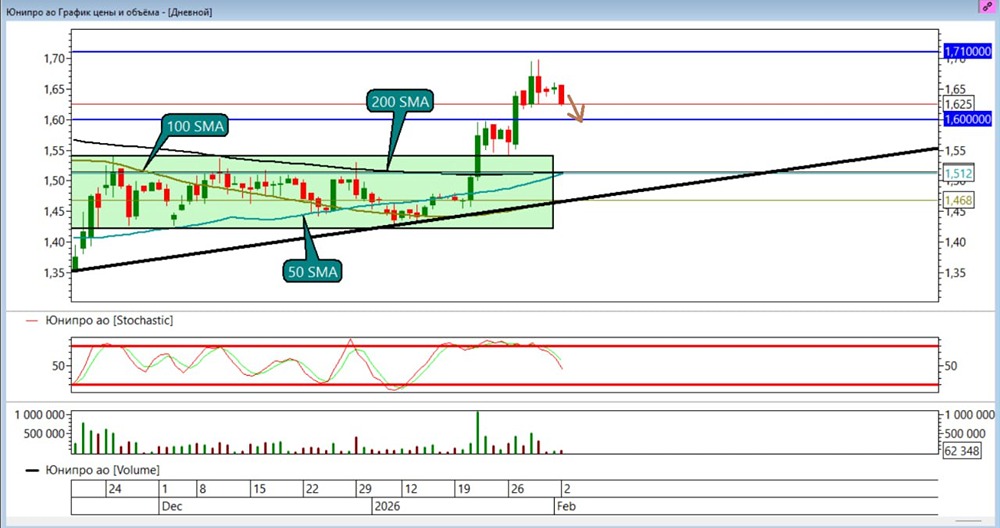Click the '50' label right of Stochastic panel
Viewport: 1000px width, 528px height.
point(951,365)
